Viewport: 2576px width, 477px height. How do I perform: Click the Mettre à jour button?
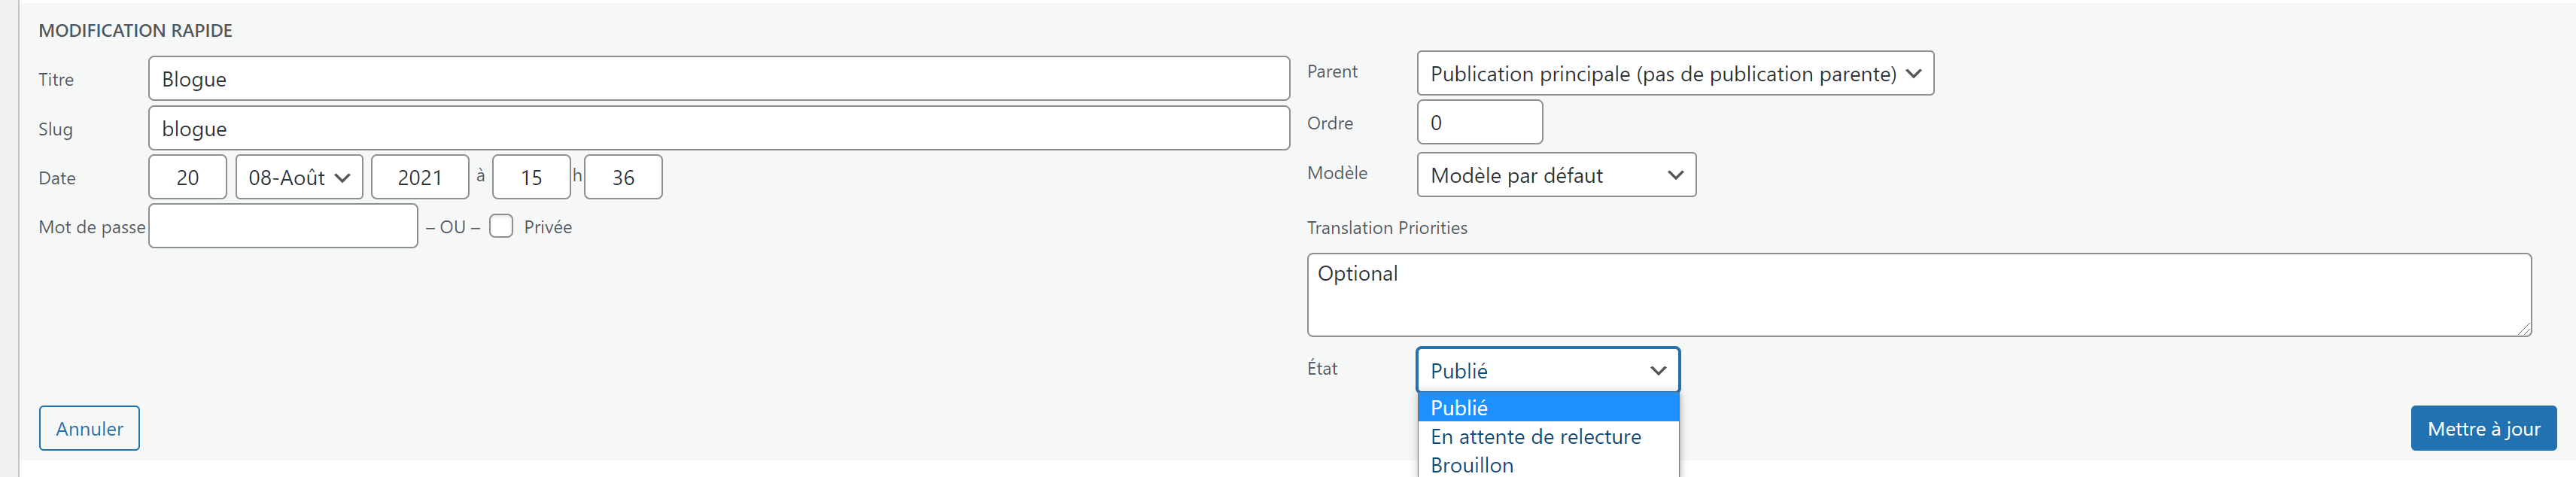coord(2483,428)
